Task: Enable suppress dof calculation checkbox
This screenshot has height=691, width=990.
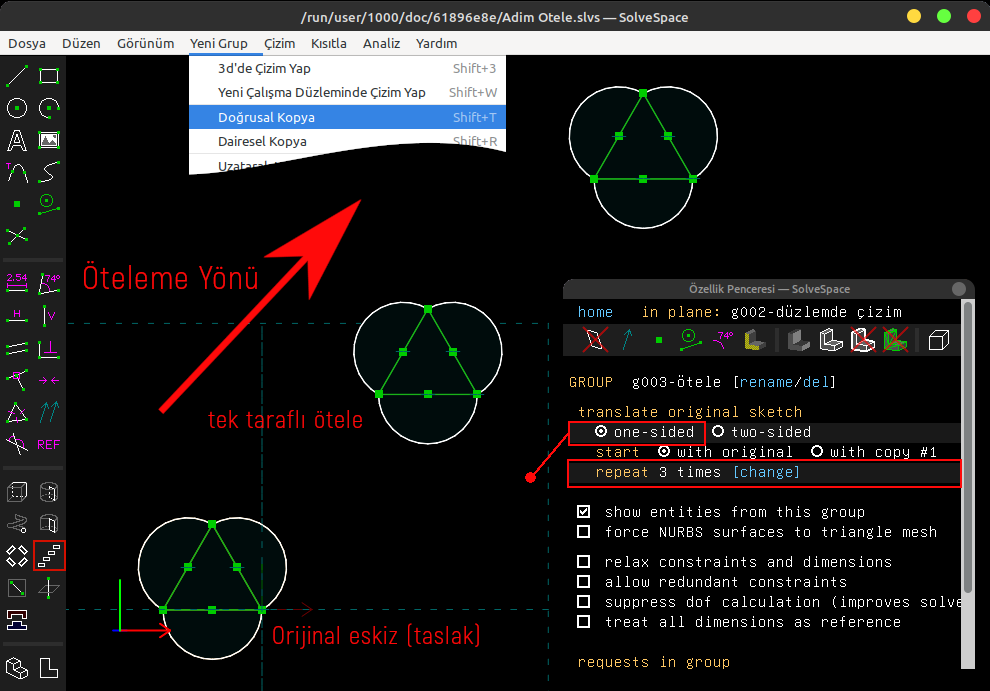Action: pos(584,602)
